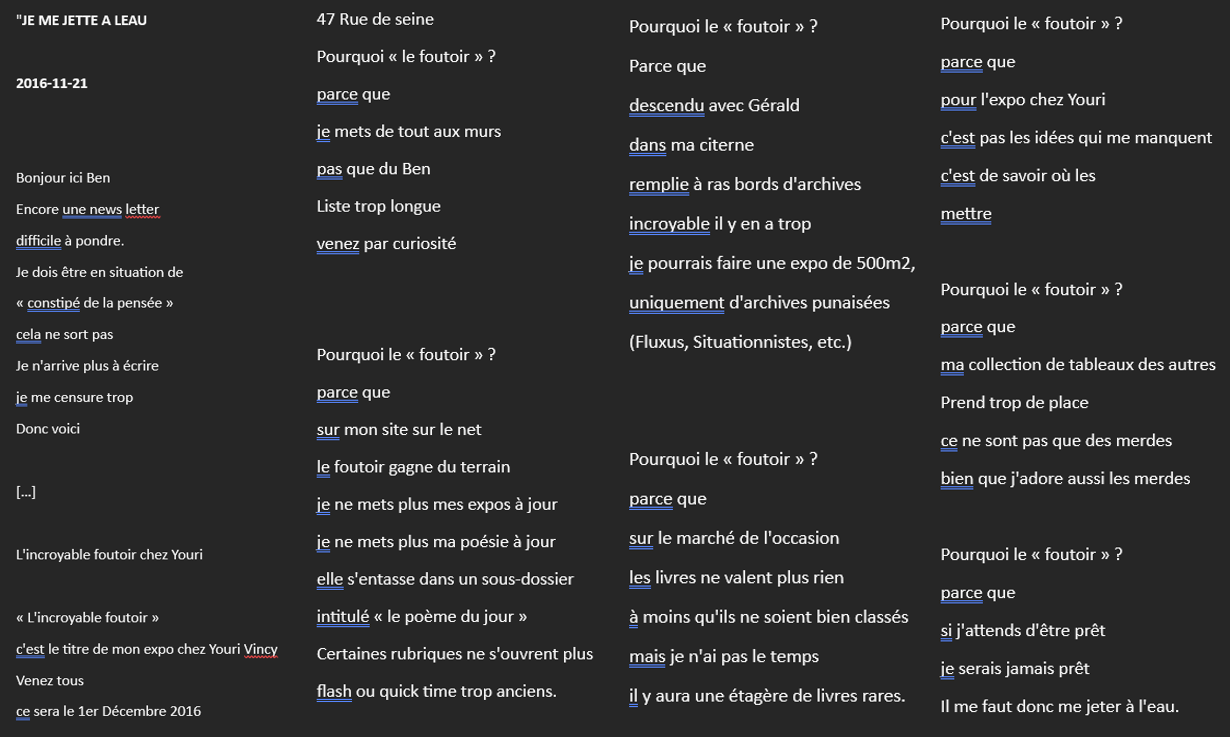Image resolution: width=1230 pixels, height=737 pixels.
Task: Click the underlined word 'mais' in third column
Action: click(647, 657)
